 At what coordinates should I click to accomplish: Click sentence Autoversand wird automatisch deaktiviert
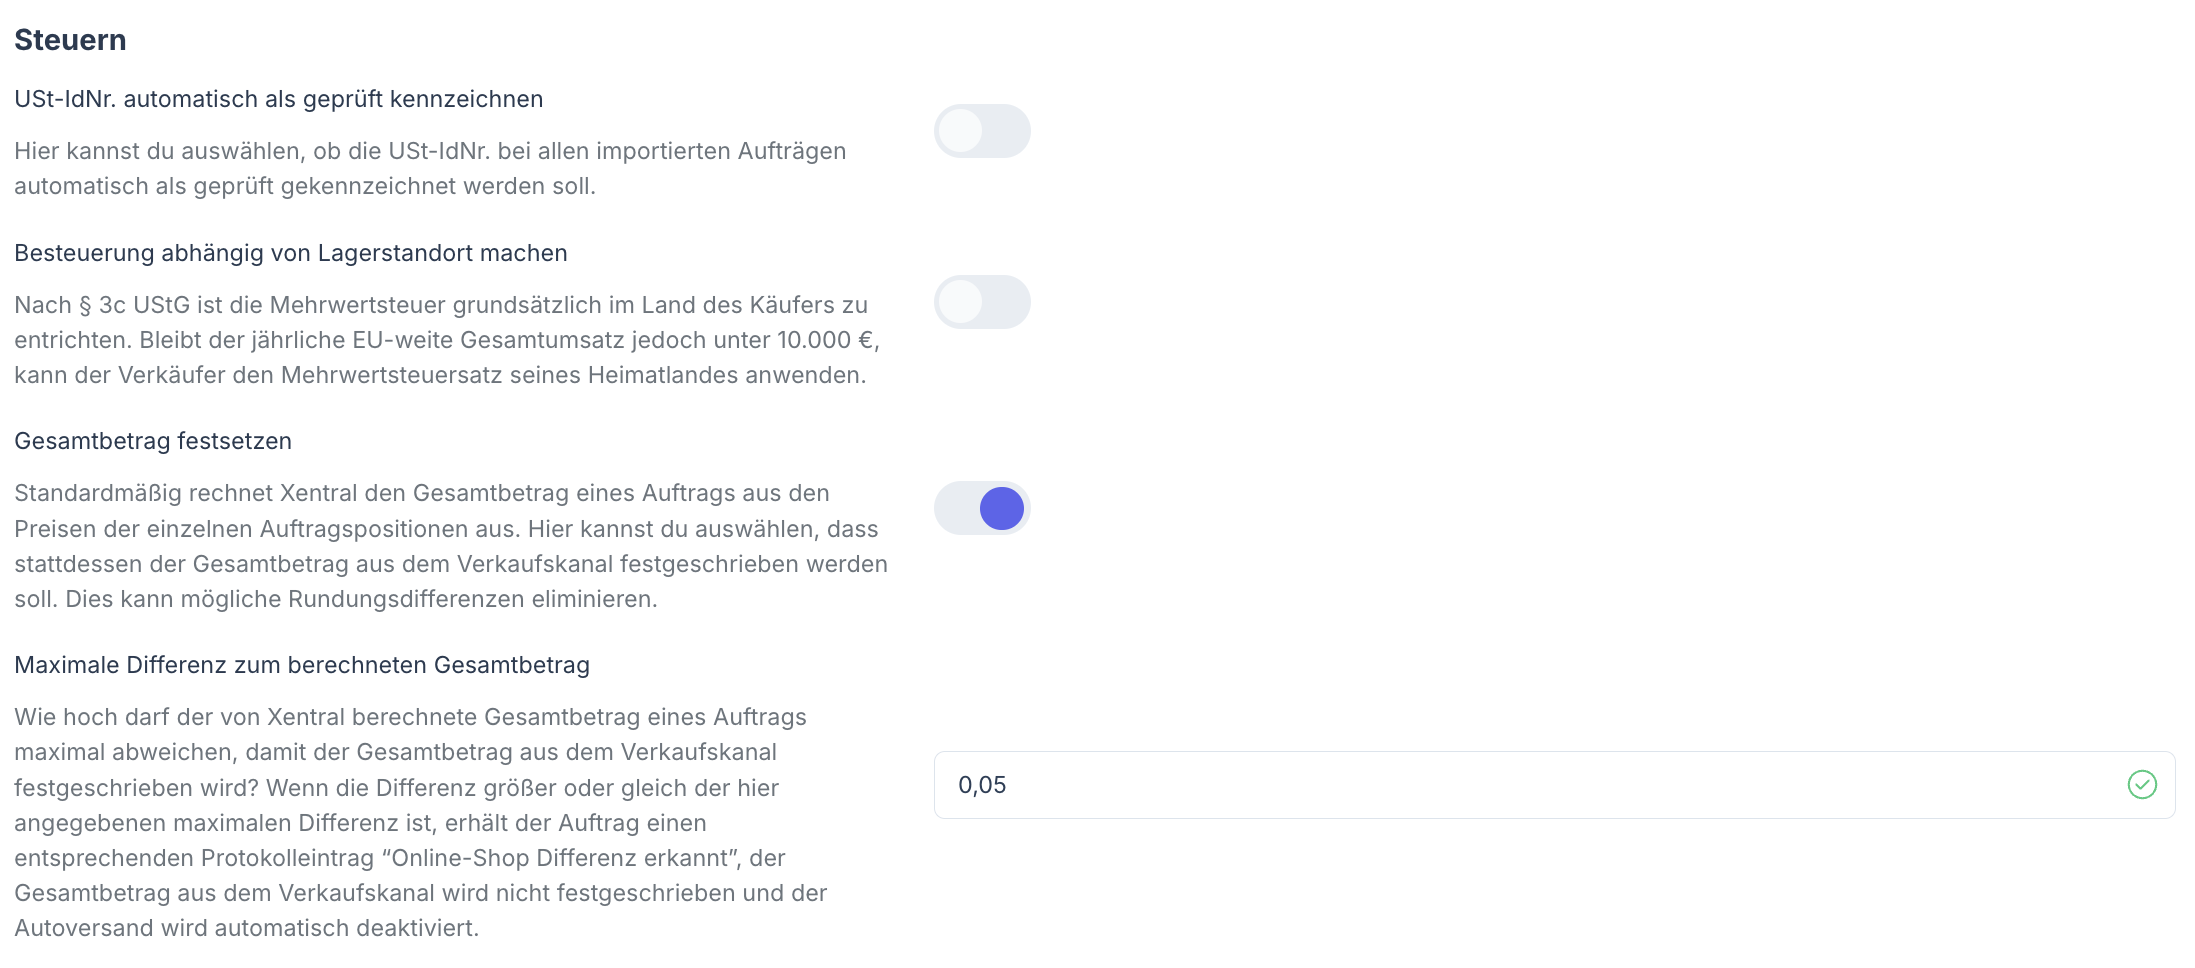246,928
